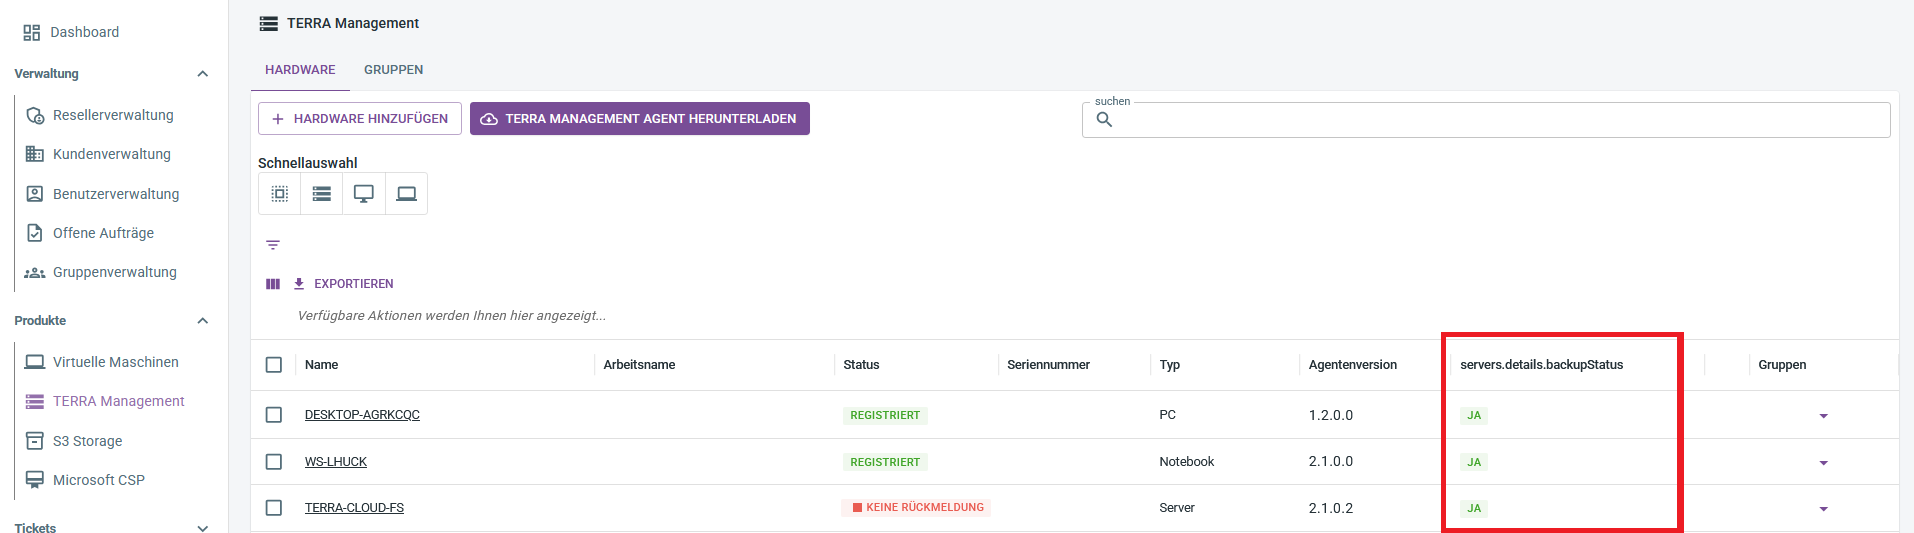
Task: Click the HARDWARE HINZUFÜGEN button
Action: point(360,119)
